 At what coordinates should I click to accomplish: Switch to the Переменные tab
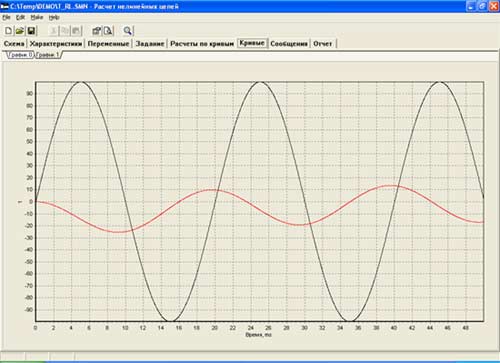[x=108, y=44]
